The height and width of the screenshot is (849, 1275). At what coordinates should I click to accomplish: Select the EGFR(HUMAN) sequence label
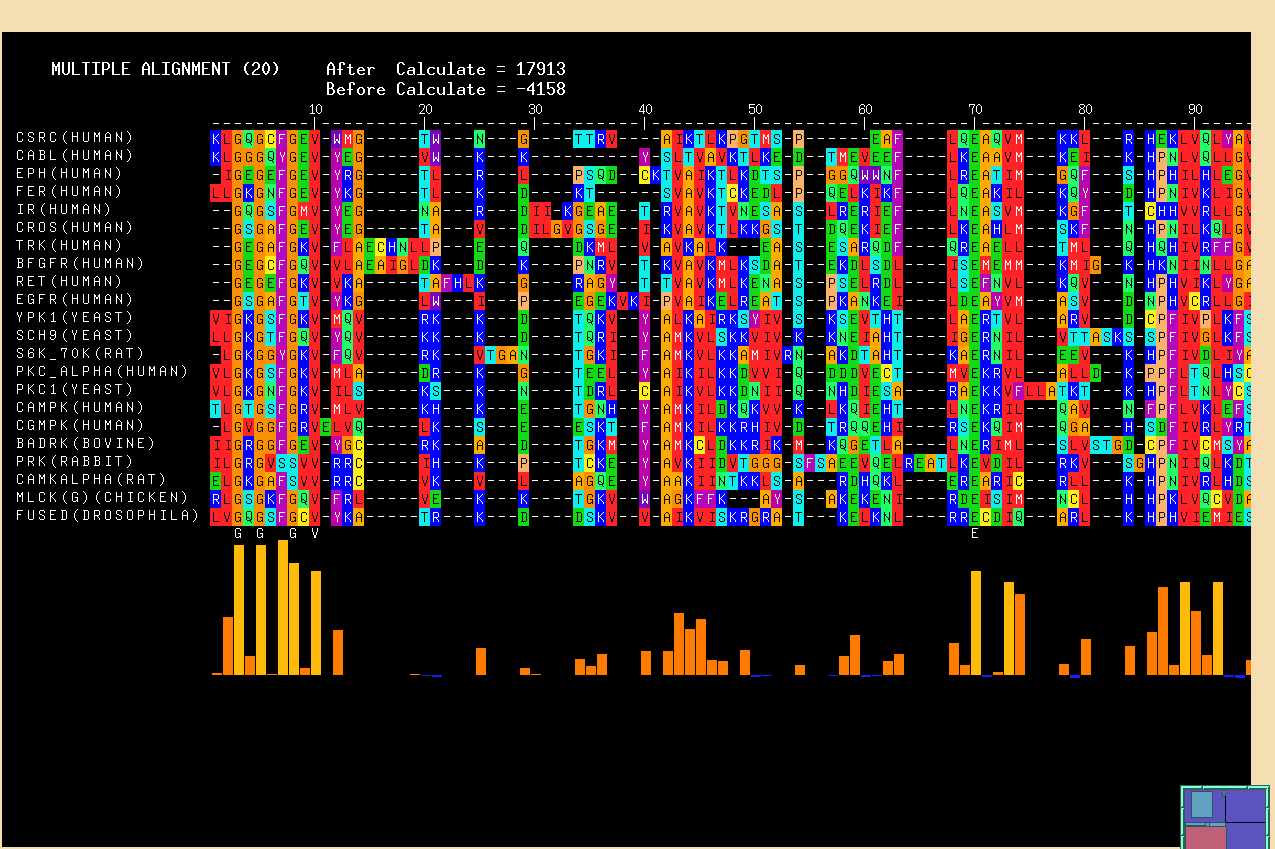[x=74, y=300]
